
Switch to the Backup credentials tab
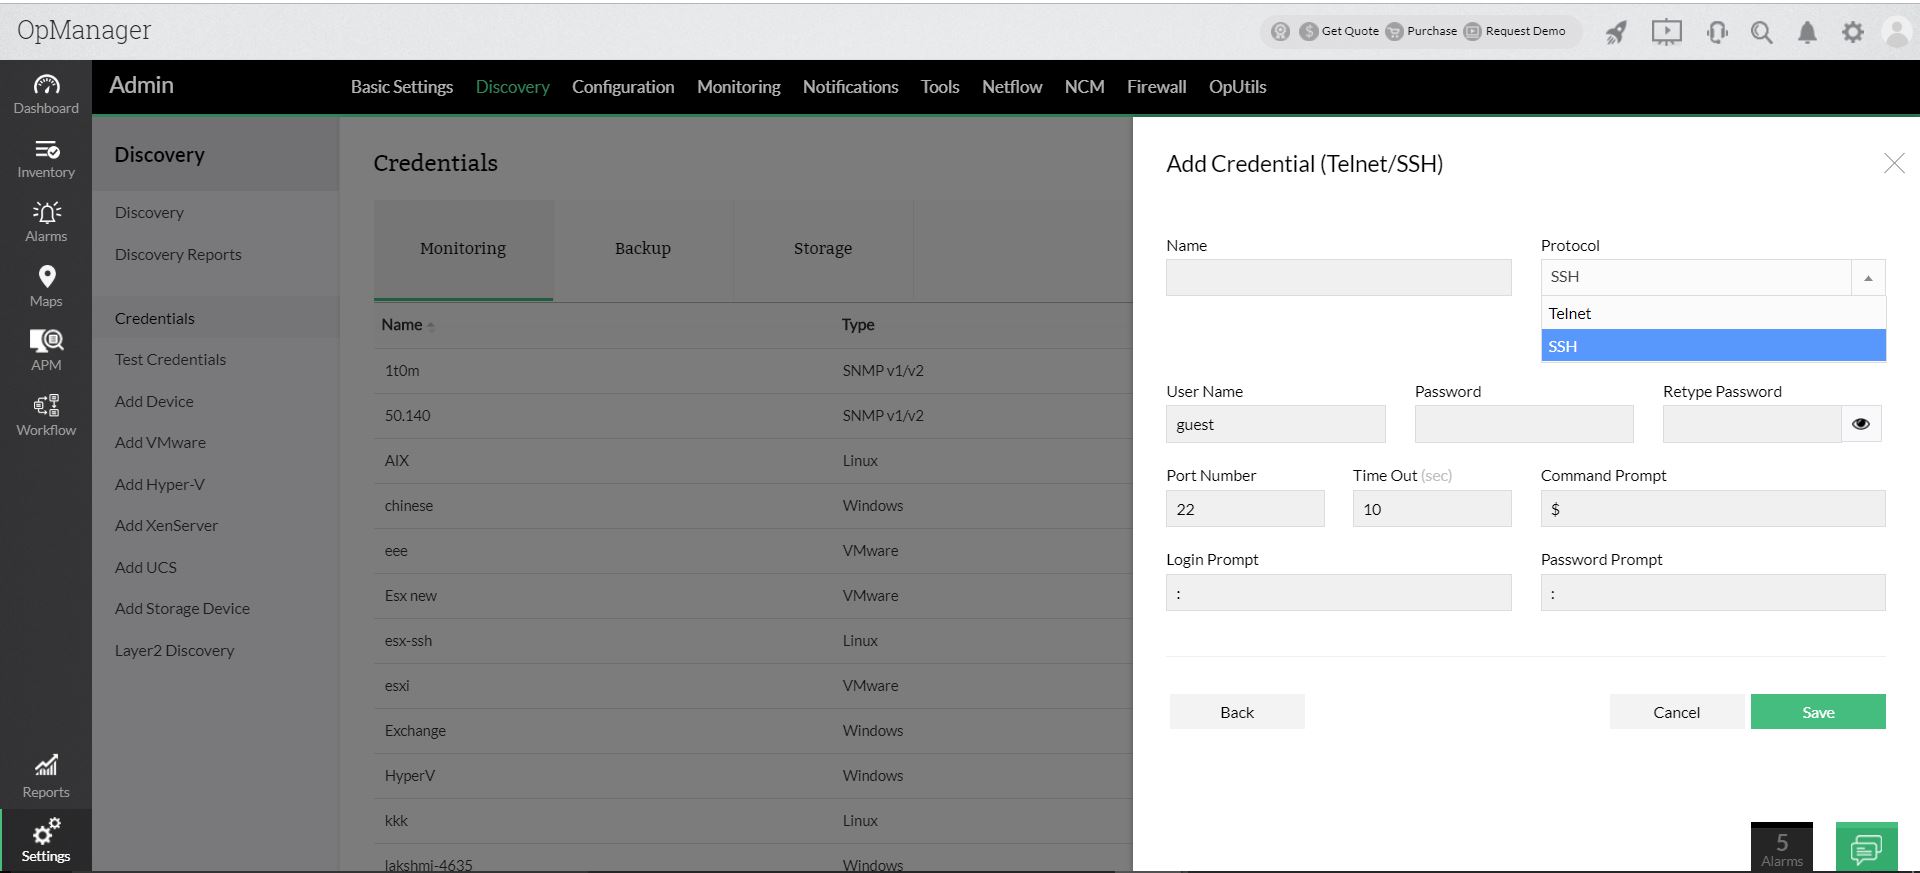pos(642,249)
